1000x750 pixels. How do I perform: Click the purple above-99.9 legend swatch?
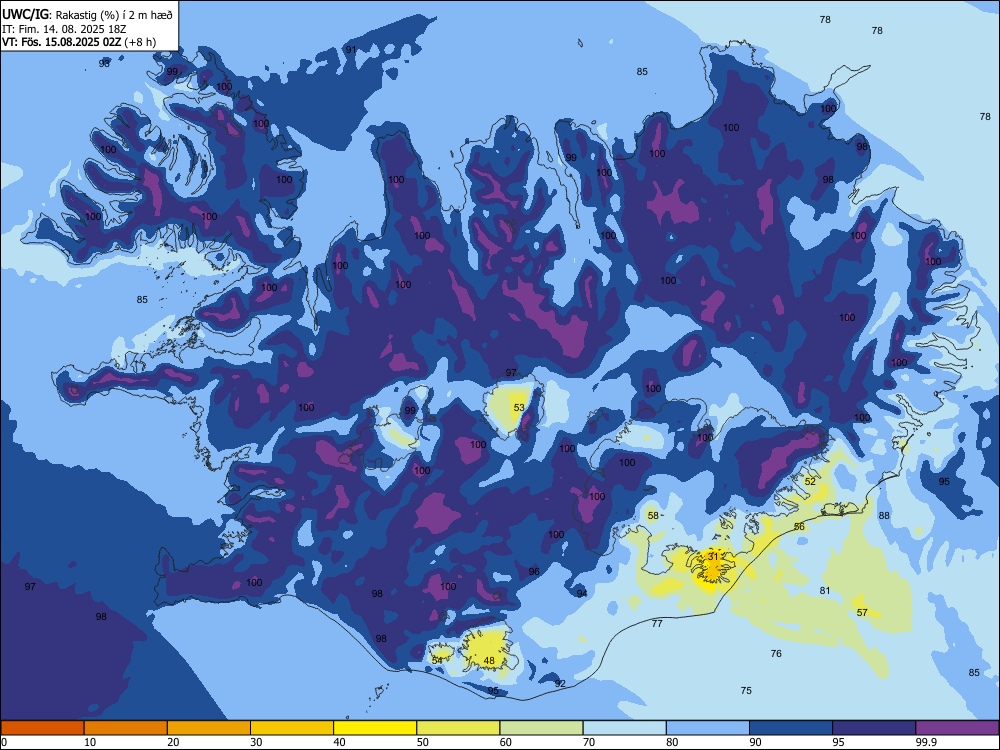[957, 728]
